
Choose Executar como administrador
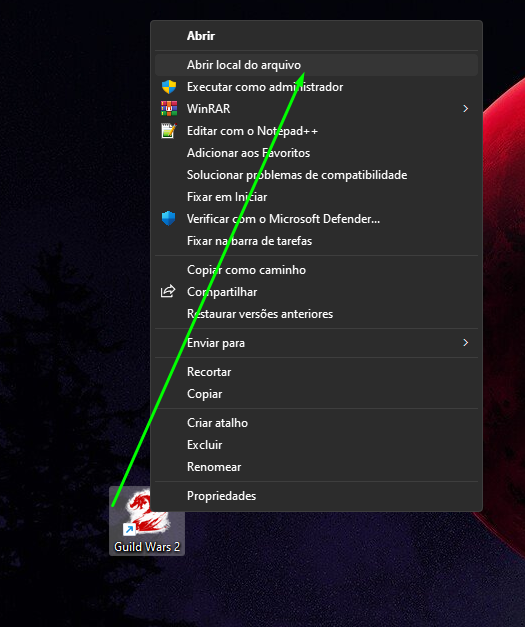point(316,87)
